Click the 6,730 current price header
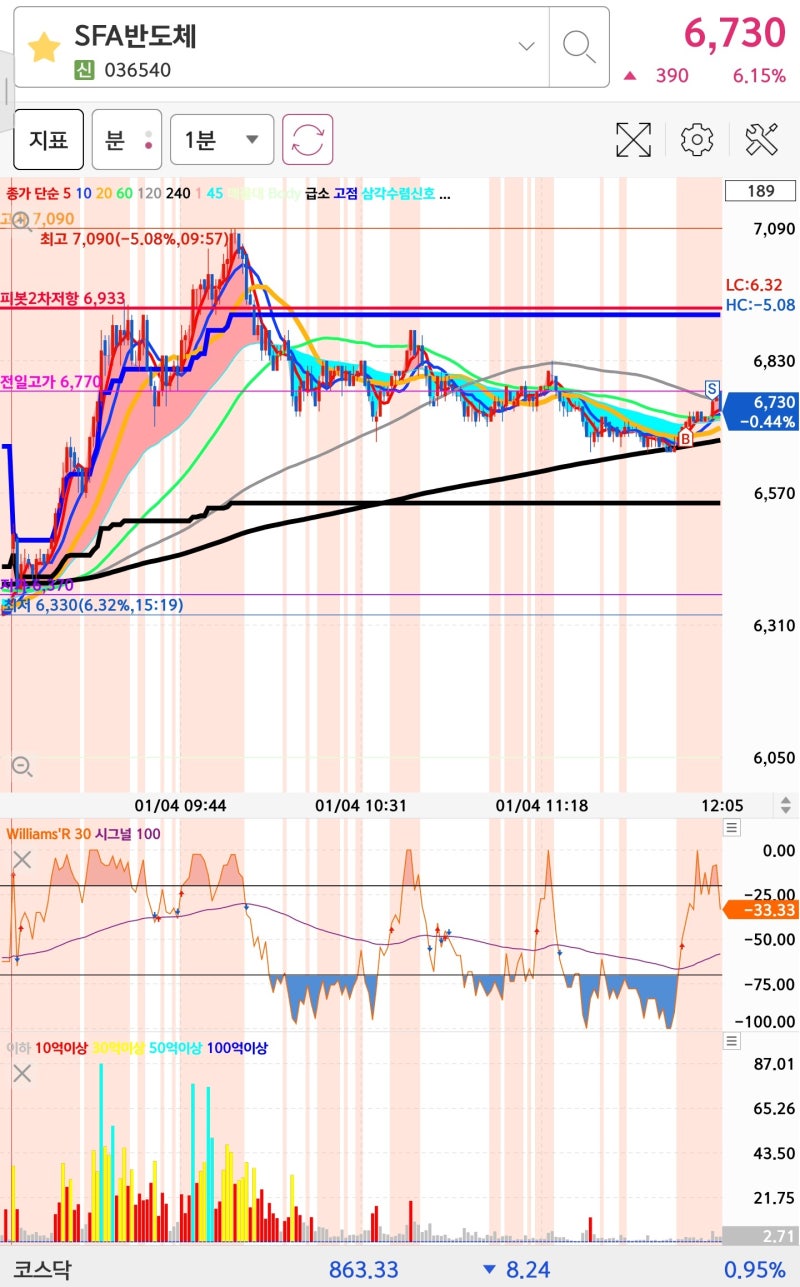The image size is (800, 1287). pyautogui.click(x=734, y=33)
